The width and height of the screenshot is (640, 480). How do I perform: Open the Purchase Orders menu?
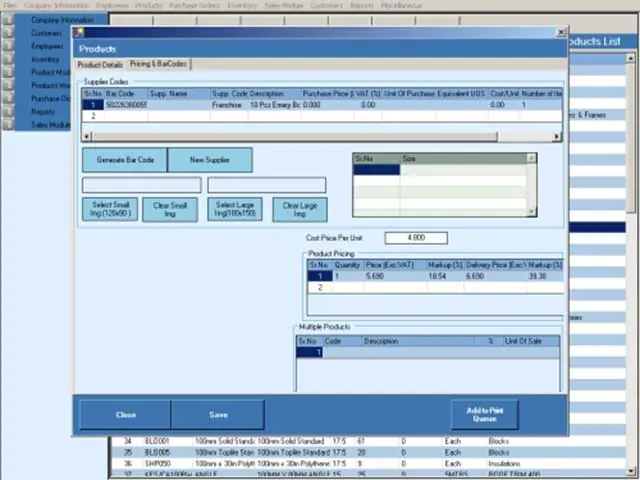point(194,5)
